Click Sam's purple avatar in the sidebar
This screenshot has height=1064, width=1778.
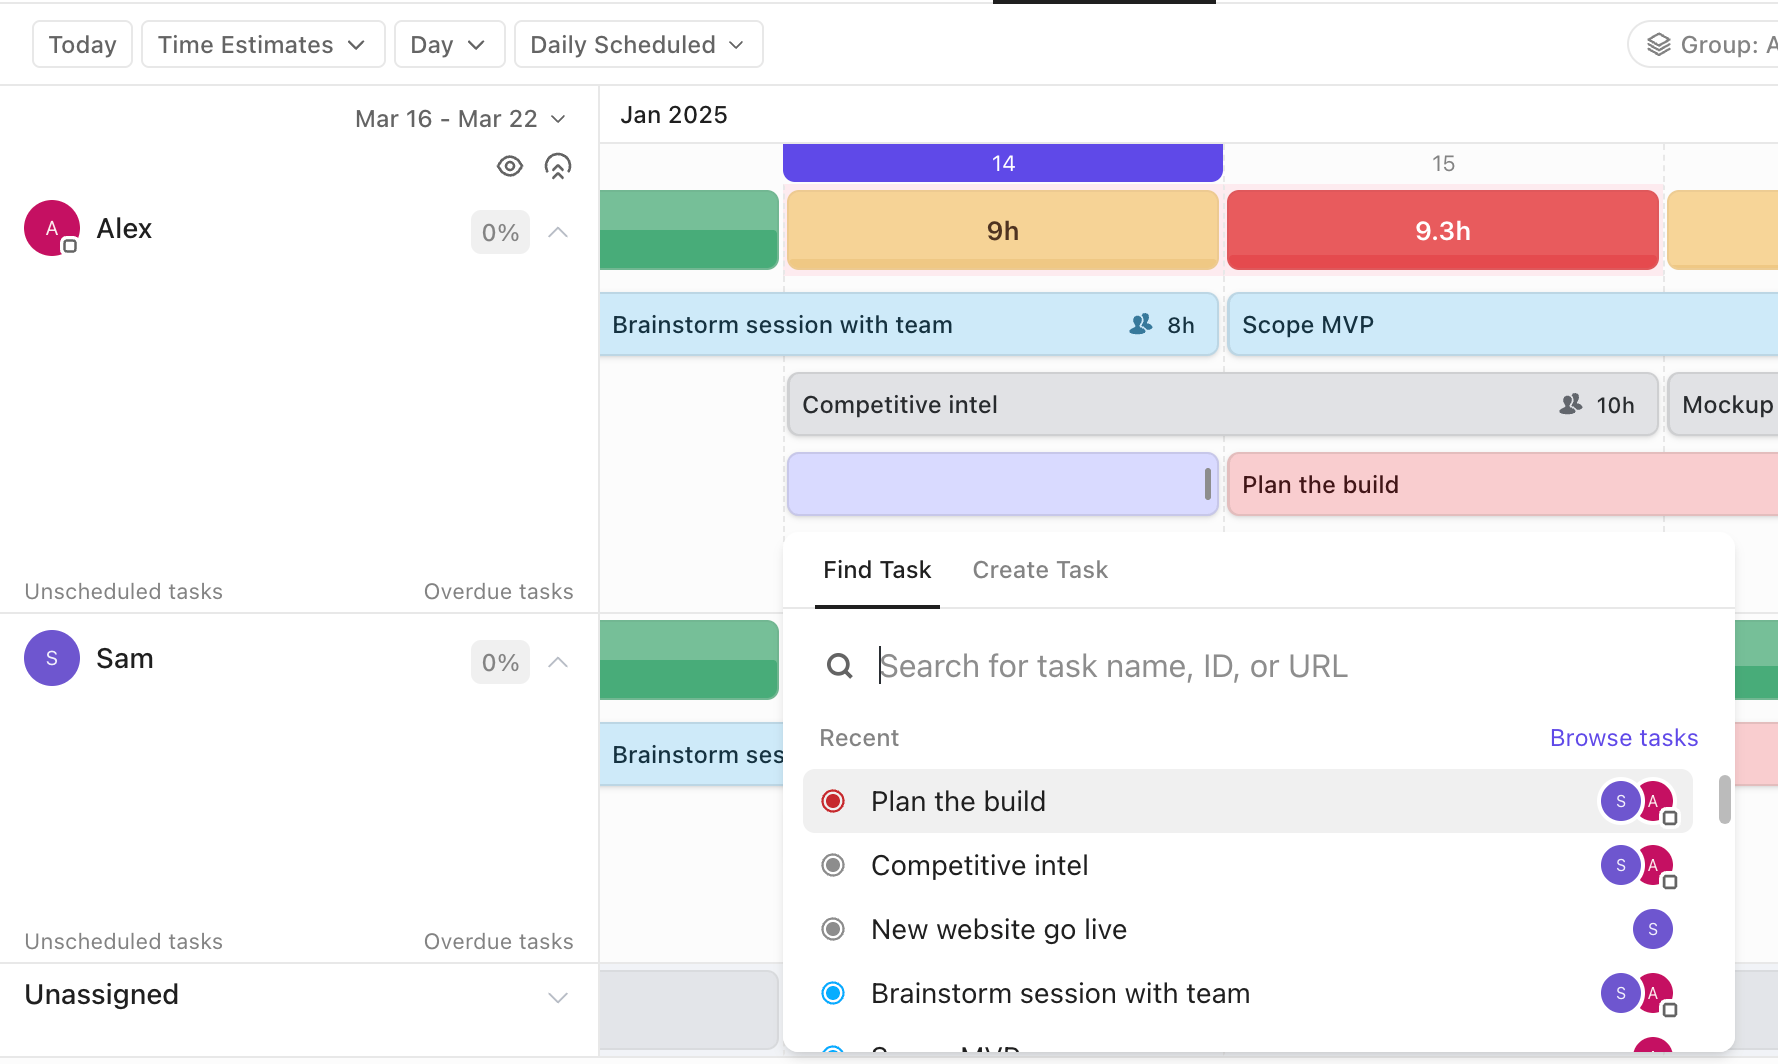point(52,658)
